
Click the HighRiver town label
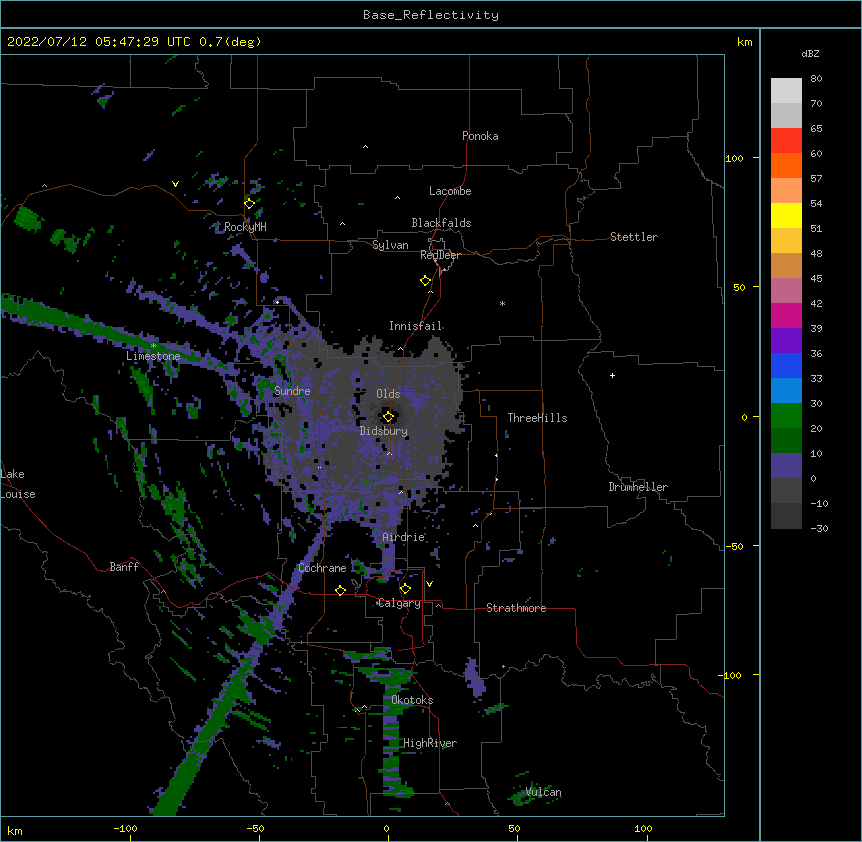point(430,743)
